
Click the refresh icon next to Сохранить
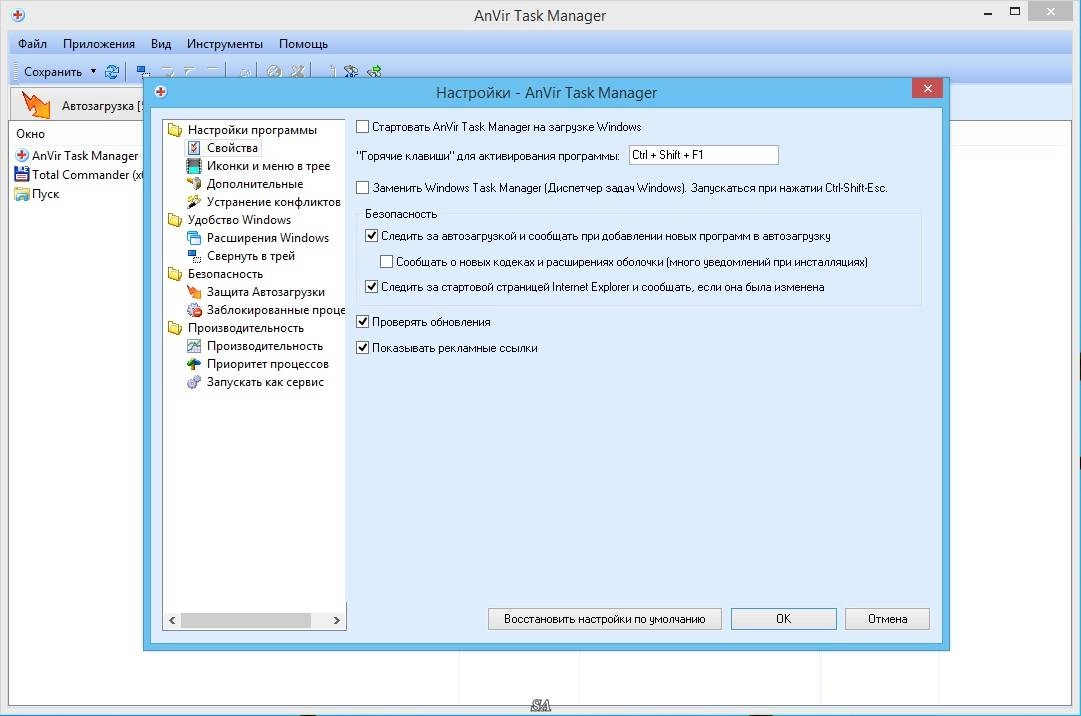(112, 71)
